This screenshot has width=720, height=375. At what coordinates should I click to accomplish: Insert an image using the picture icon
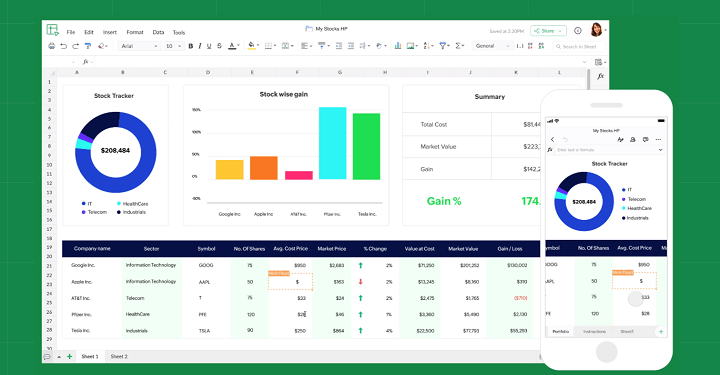click(x=412, y=45)
